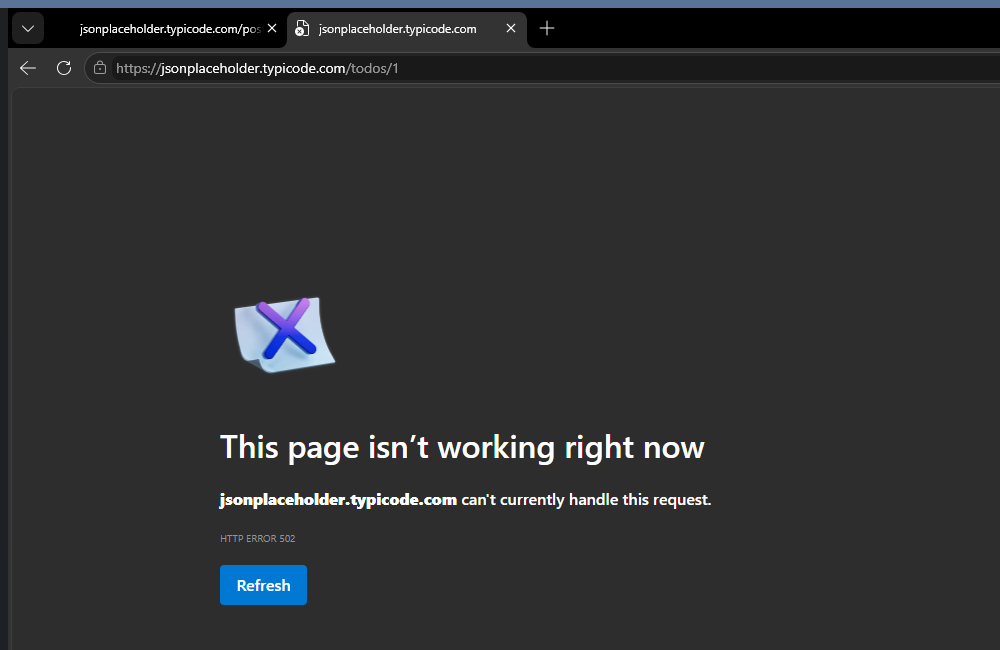Click the error document icon on active tab
Screen dimensions: 1000x650
(x=302, y=29)
